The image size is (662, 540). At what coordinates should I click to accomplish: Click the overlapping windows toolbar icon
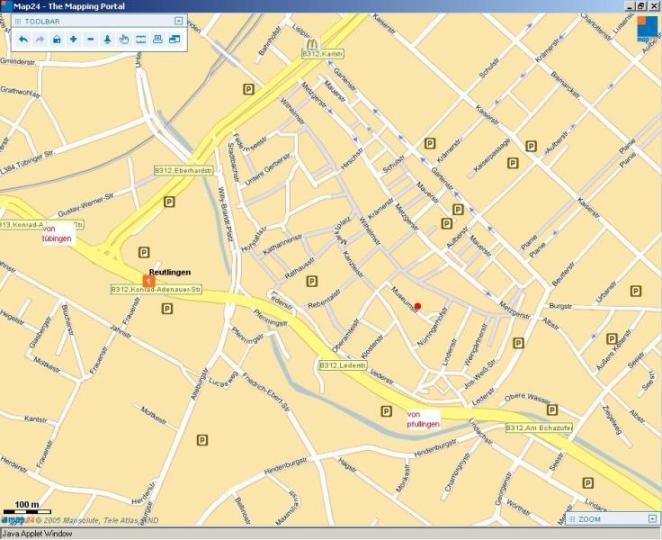(x=174, y=39)
